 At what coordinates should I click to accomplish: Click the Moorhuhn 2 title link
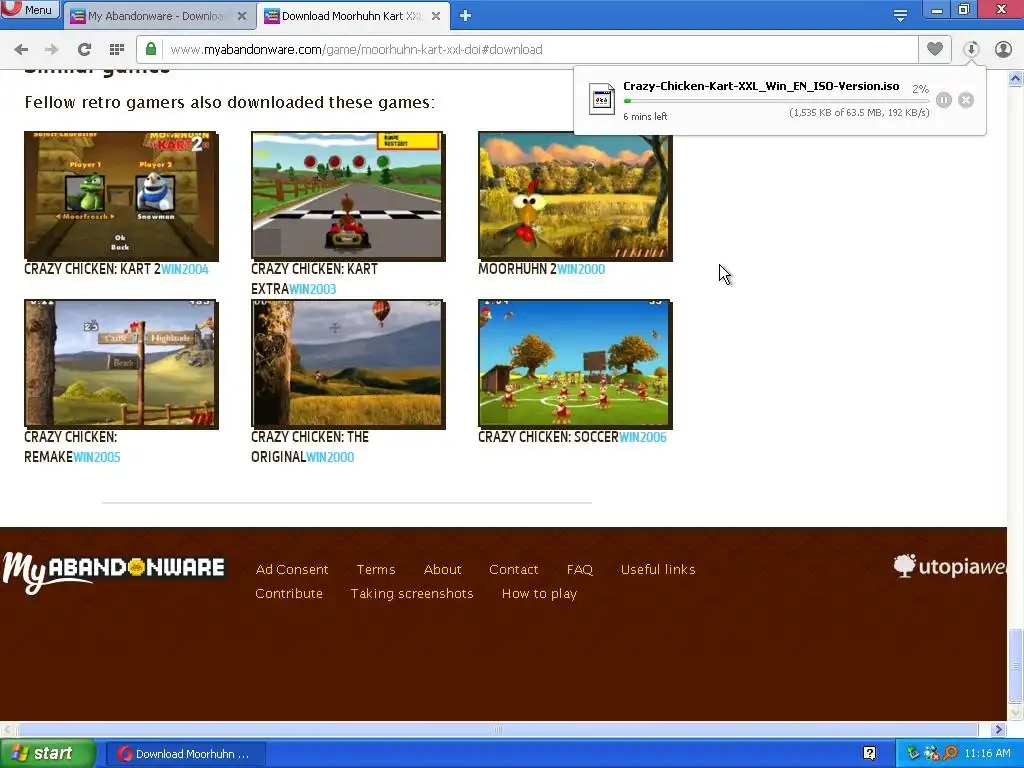click(517, 269)
